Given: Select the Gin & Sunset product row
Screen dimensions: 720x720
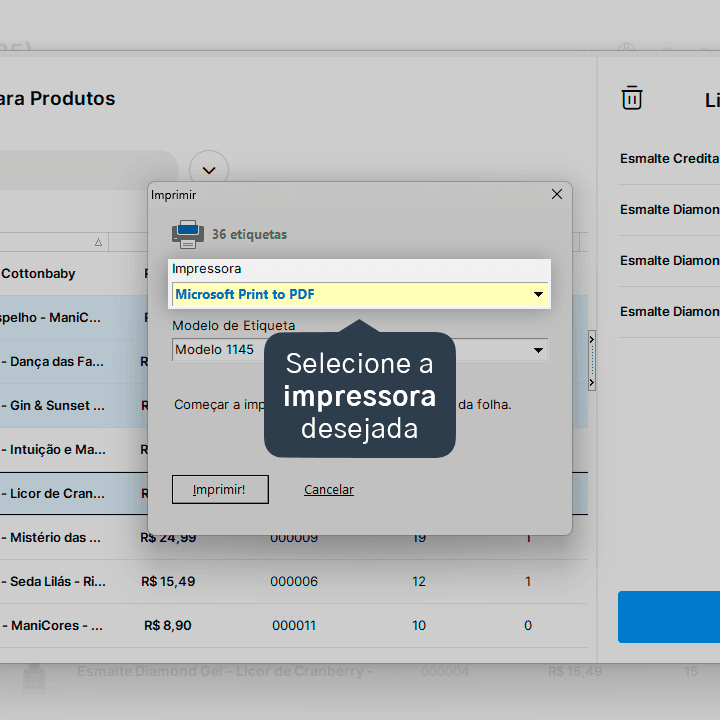Looking at the screenshot, I should click(73, 406).
